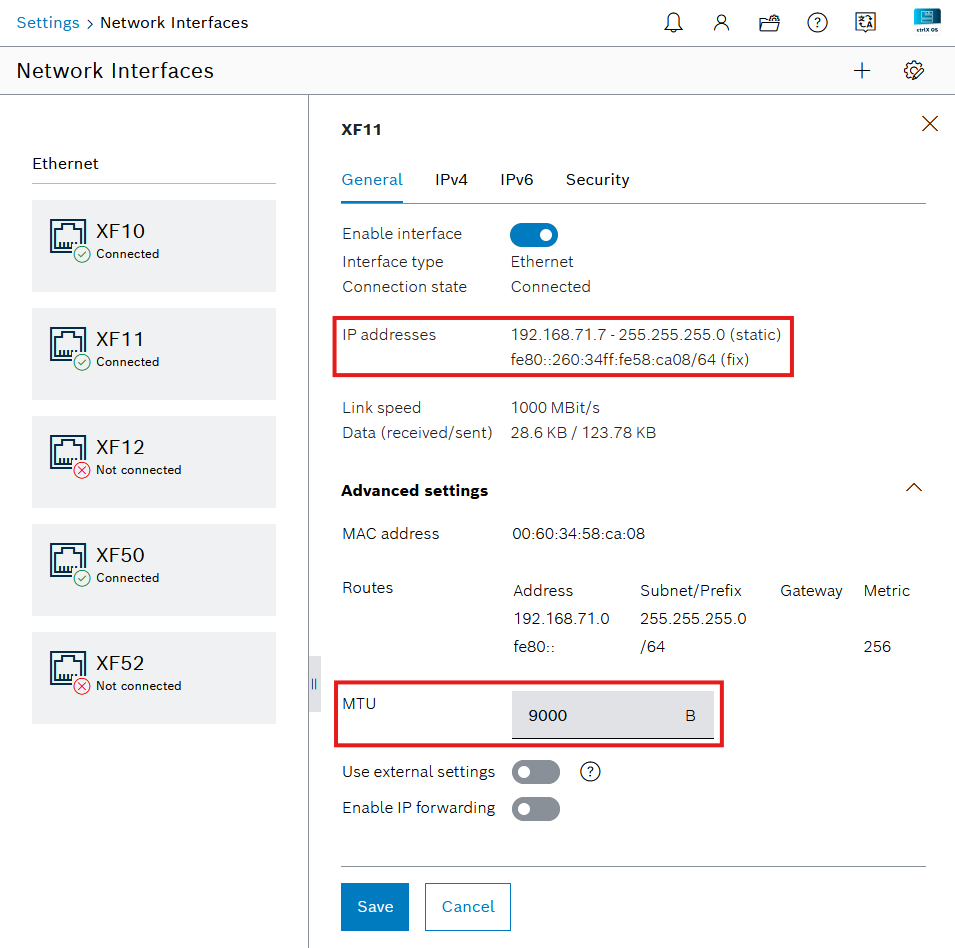Click the XF10 ethernet port icon
This screenshot has height=948, width=955.
pos(67,236)
